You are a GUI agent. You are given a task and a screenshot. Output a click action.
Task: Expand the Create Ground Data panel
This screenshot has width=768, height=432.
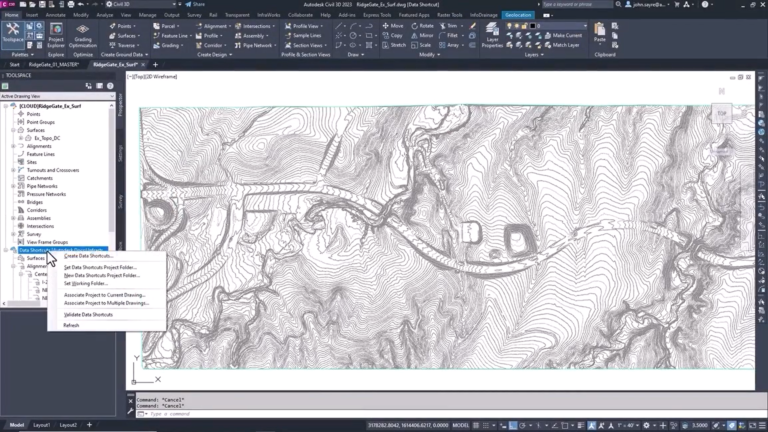[124, 55]
